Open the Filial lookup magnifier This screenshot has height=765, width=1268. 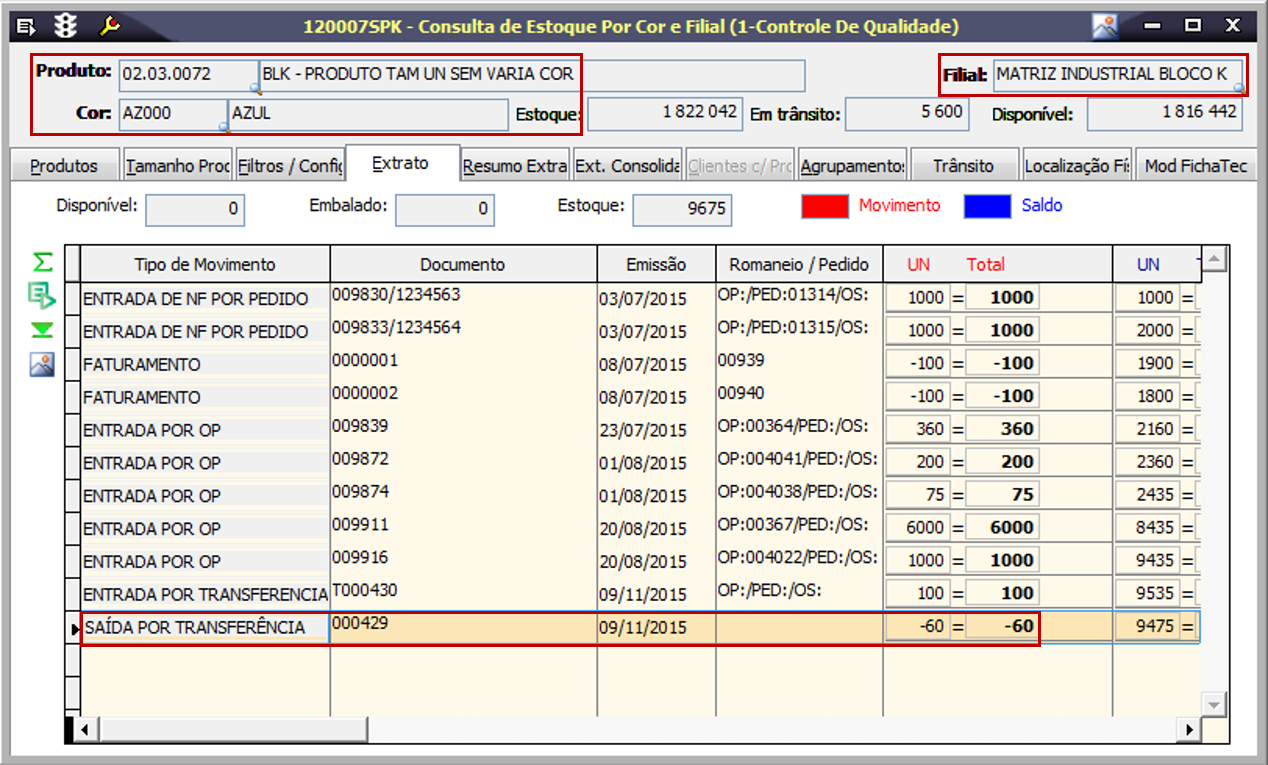coord(1239,88)
